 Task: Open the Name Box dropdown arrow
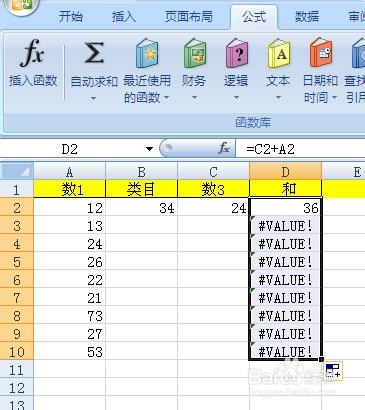click(x=149, y=149)
